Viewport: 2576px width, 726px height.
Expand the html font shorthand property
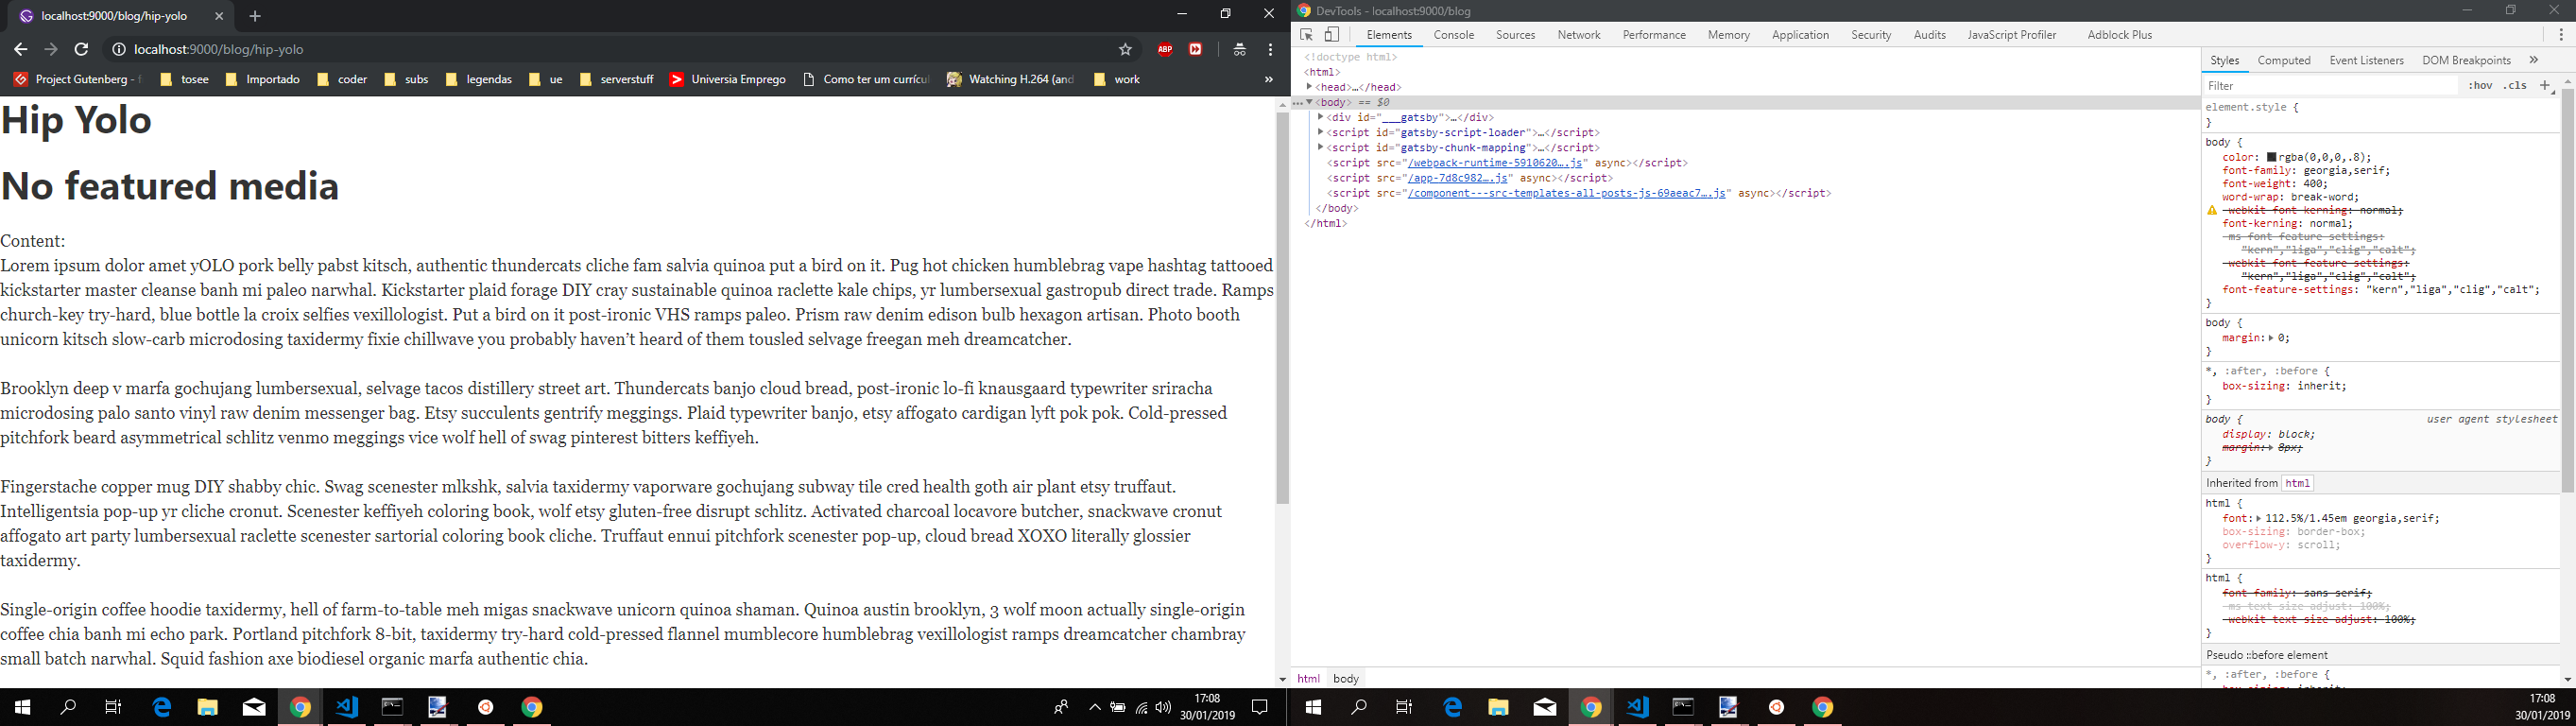pos(2258,519)
